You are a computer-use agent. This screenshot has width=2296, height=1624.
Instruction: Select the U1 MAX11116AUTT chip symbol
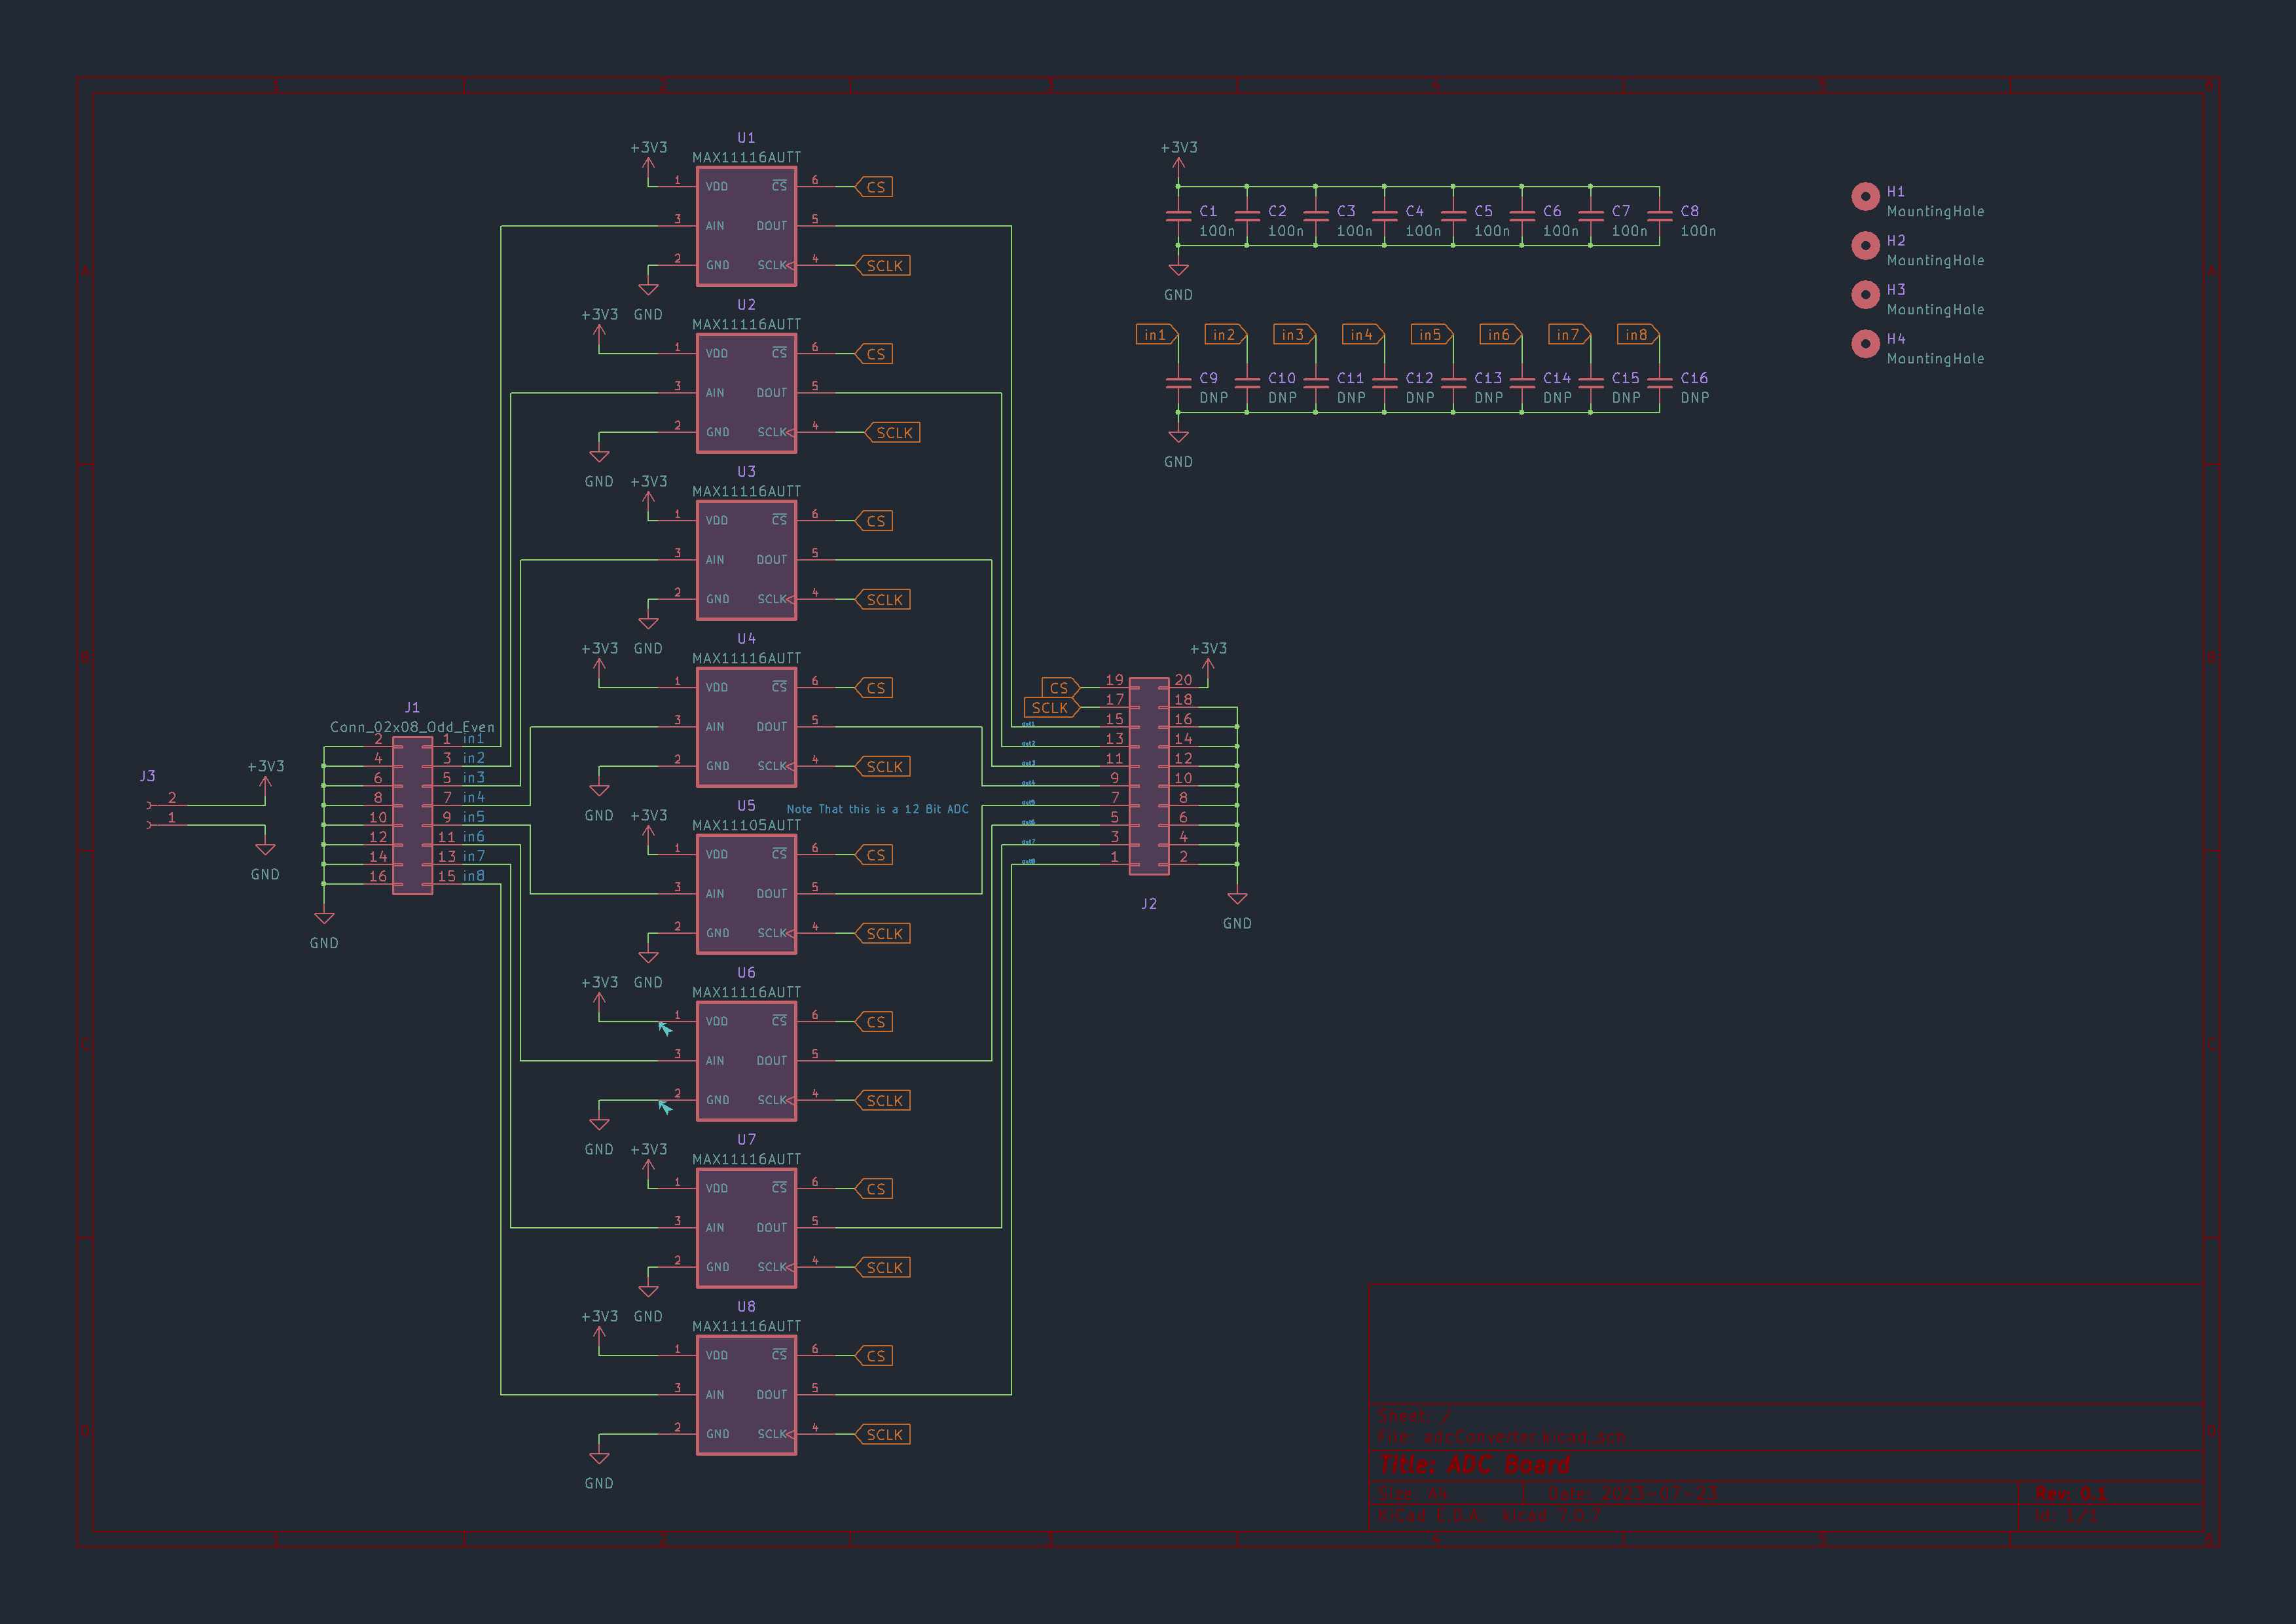point(746,226)
